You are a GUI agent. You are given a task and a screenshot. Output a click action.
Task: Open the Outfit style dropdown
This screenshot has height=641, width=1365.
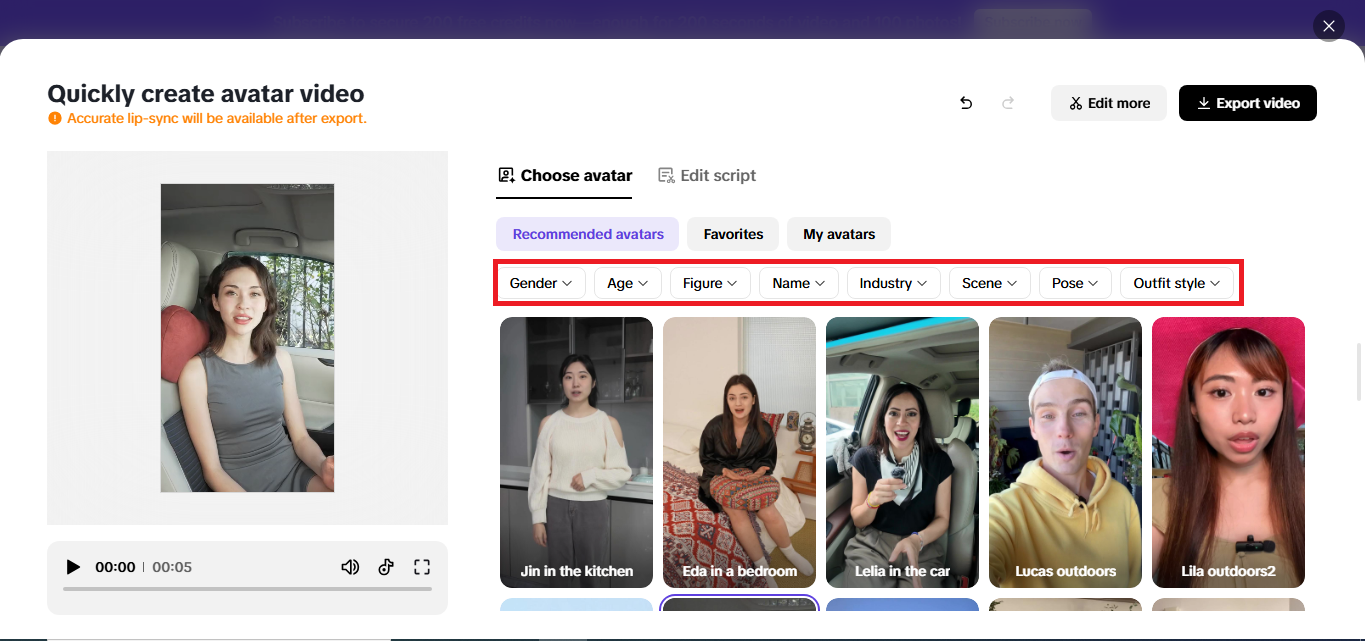tap(1177, 282)
